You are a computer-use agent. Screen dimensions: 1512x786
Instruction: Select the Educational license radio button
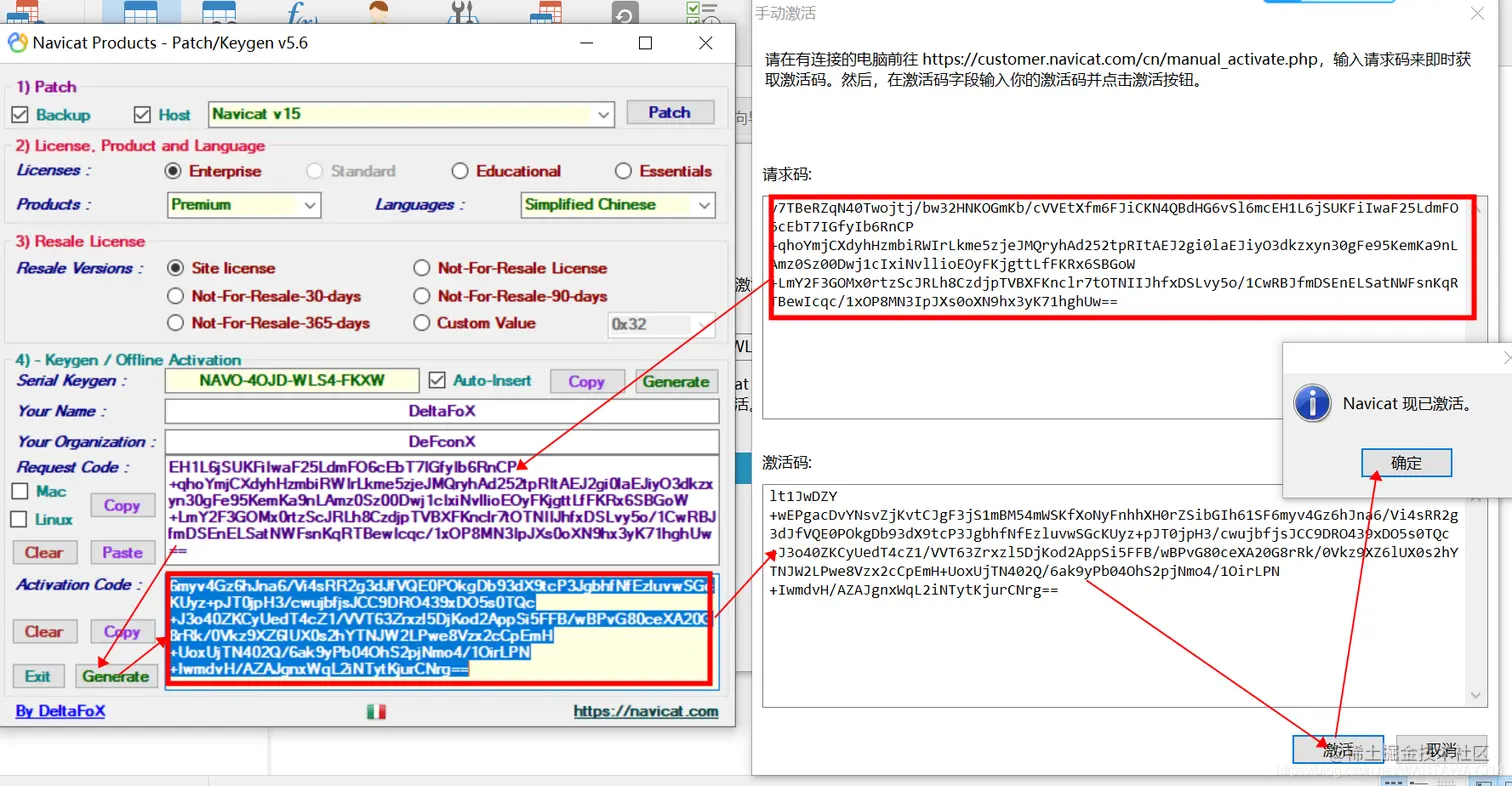pos(460,171)
